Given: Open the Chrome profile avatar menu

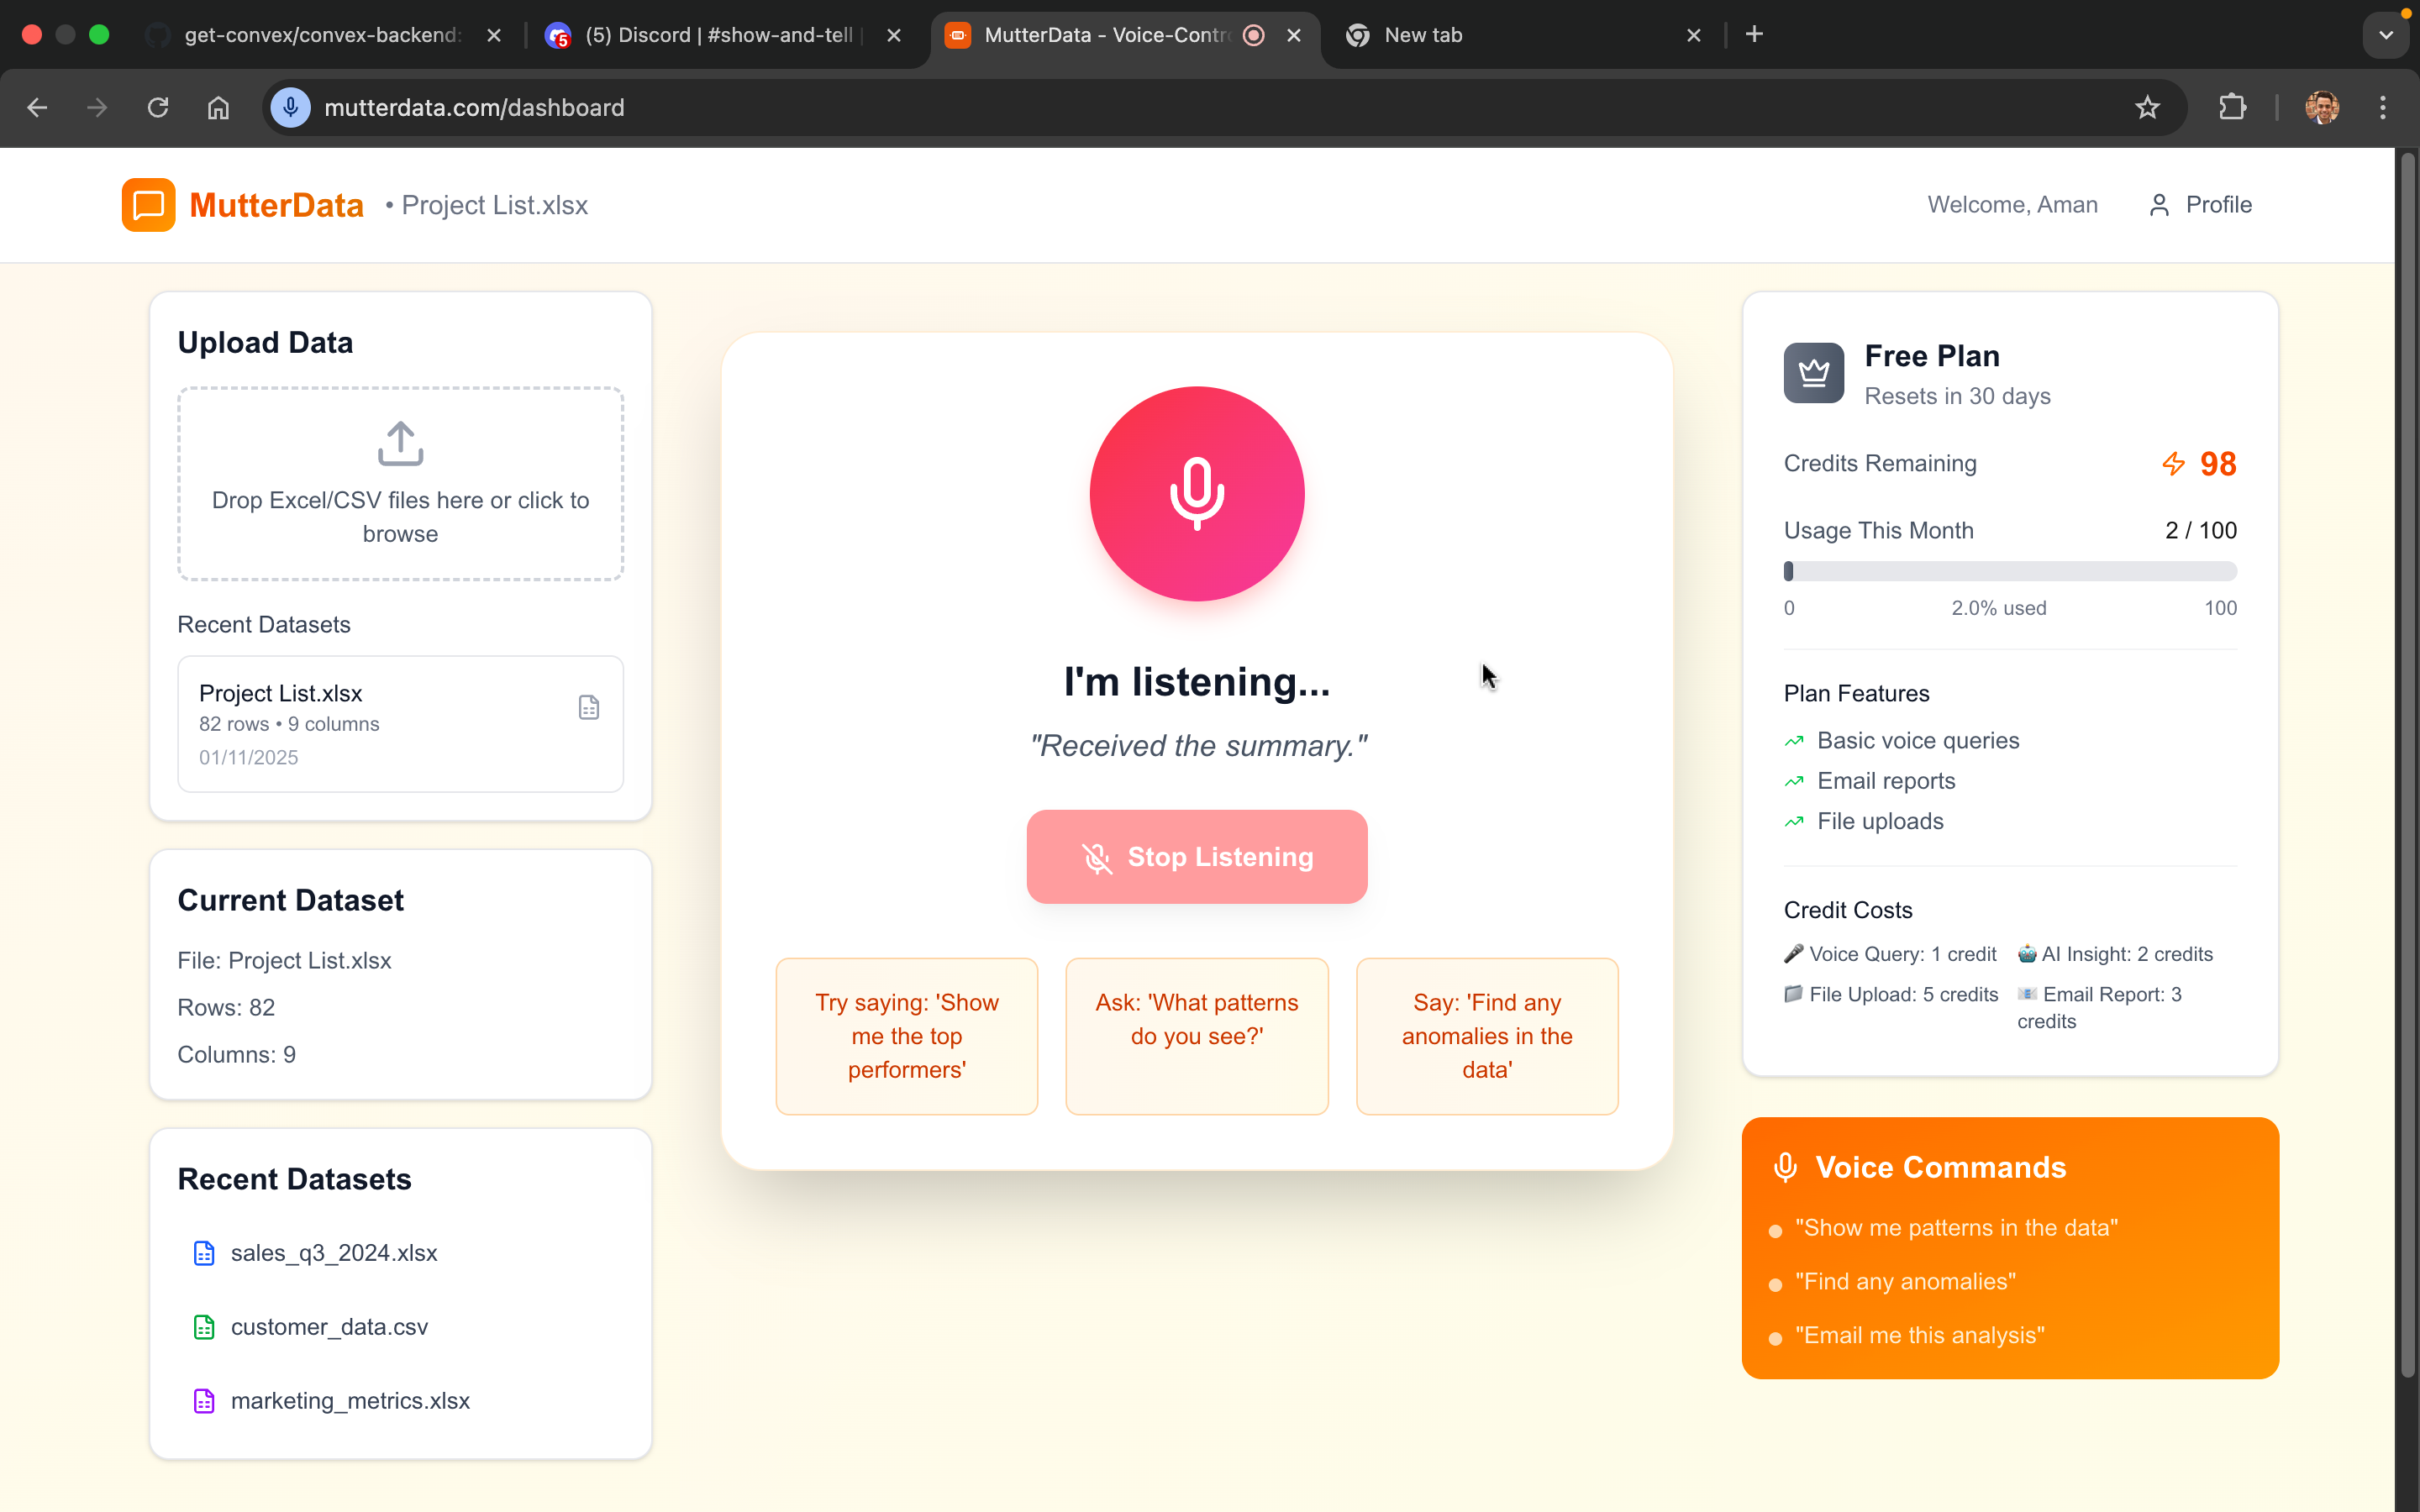Looking at the screenshot, I should [x=2321, y=108].
